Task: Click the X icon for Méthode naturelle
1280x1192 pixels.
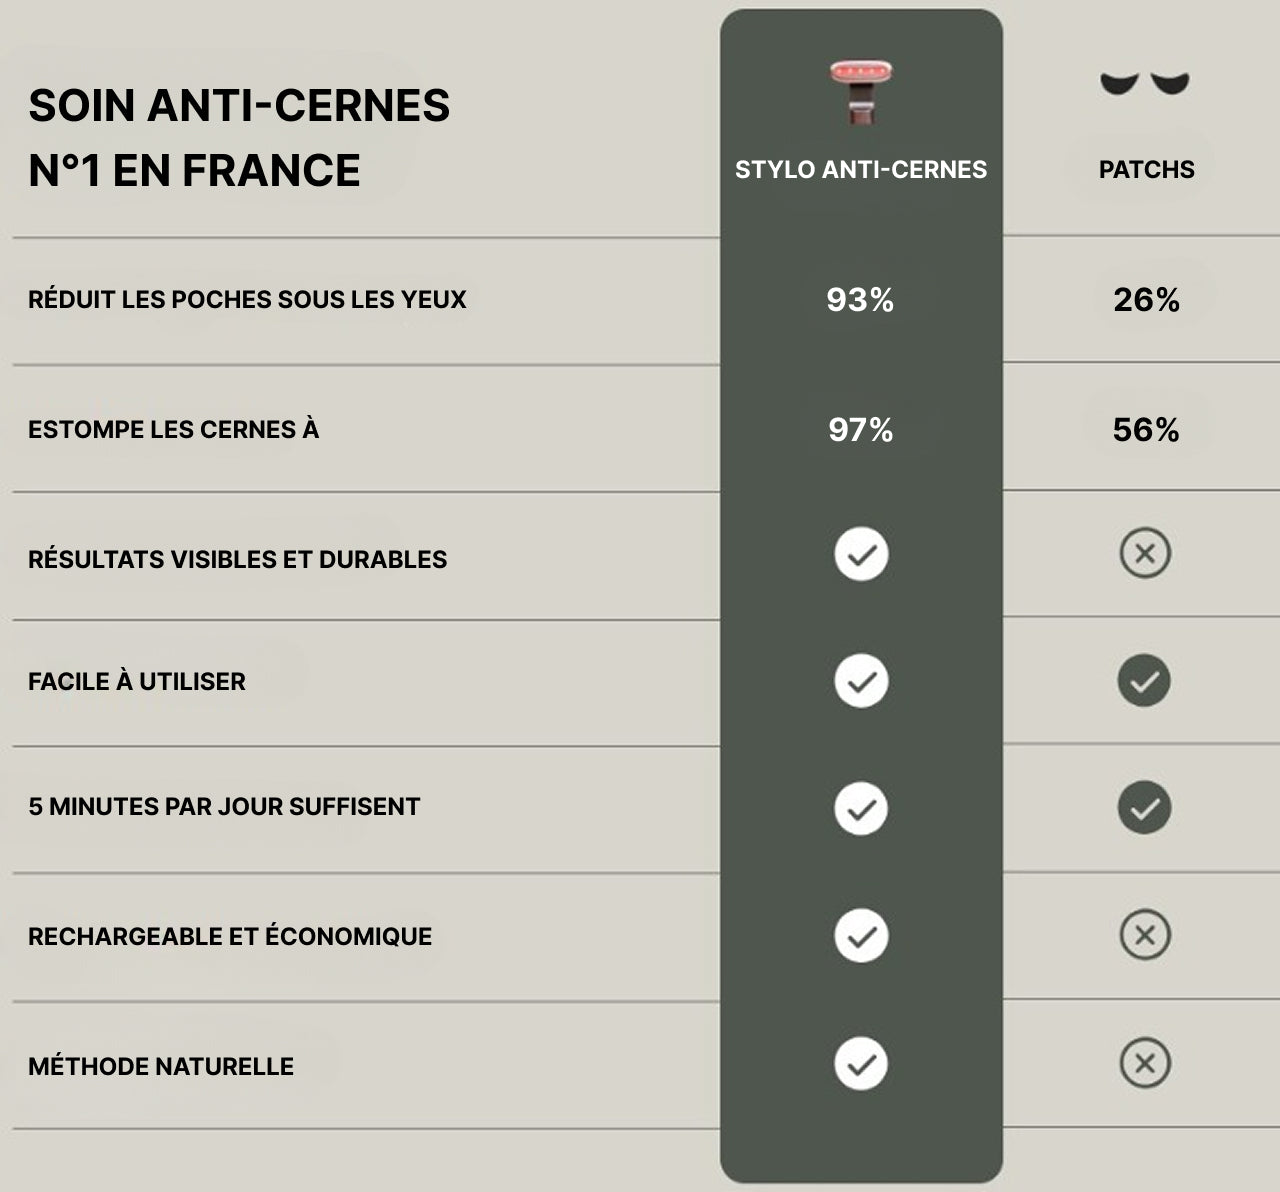Action: (1145, 1063)
